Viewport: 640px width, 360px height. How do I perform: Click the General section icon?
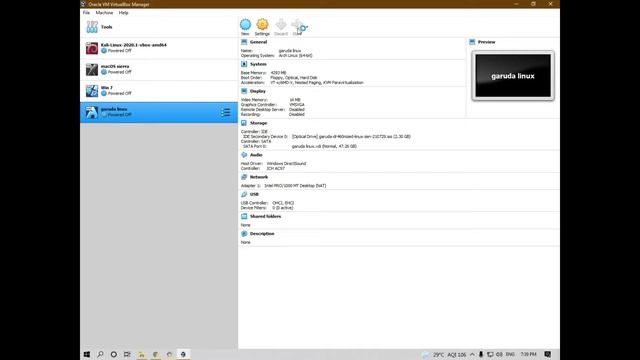pos(244,42)
